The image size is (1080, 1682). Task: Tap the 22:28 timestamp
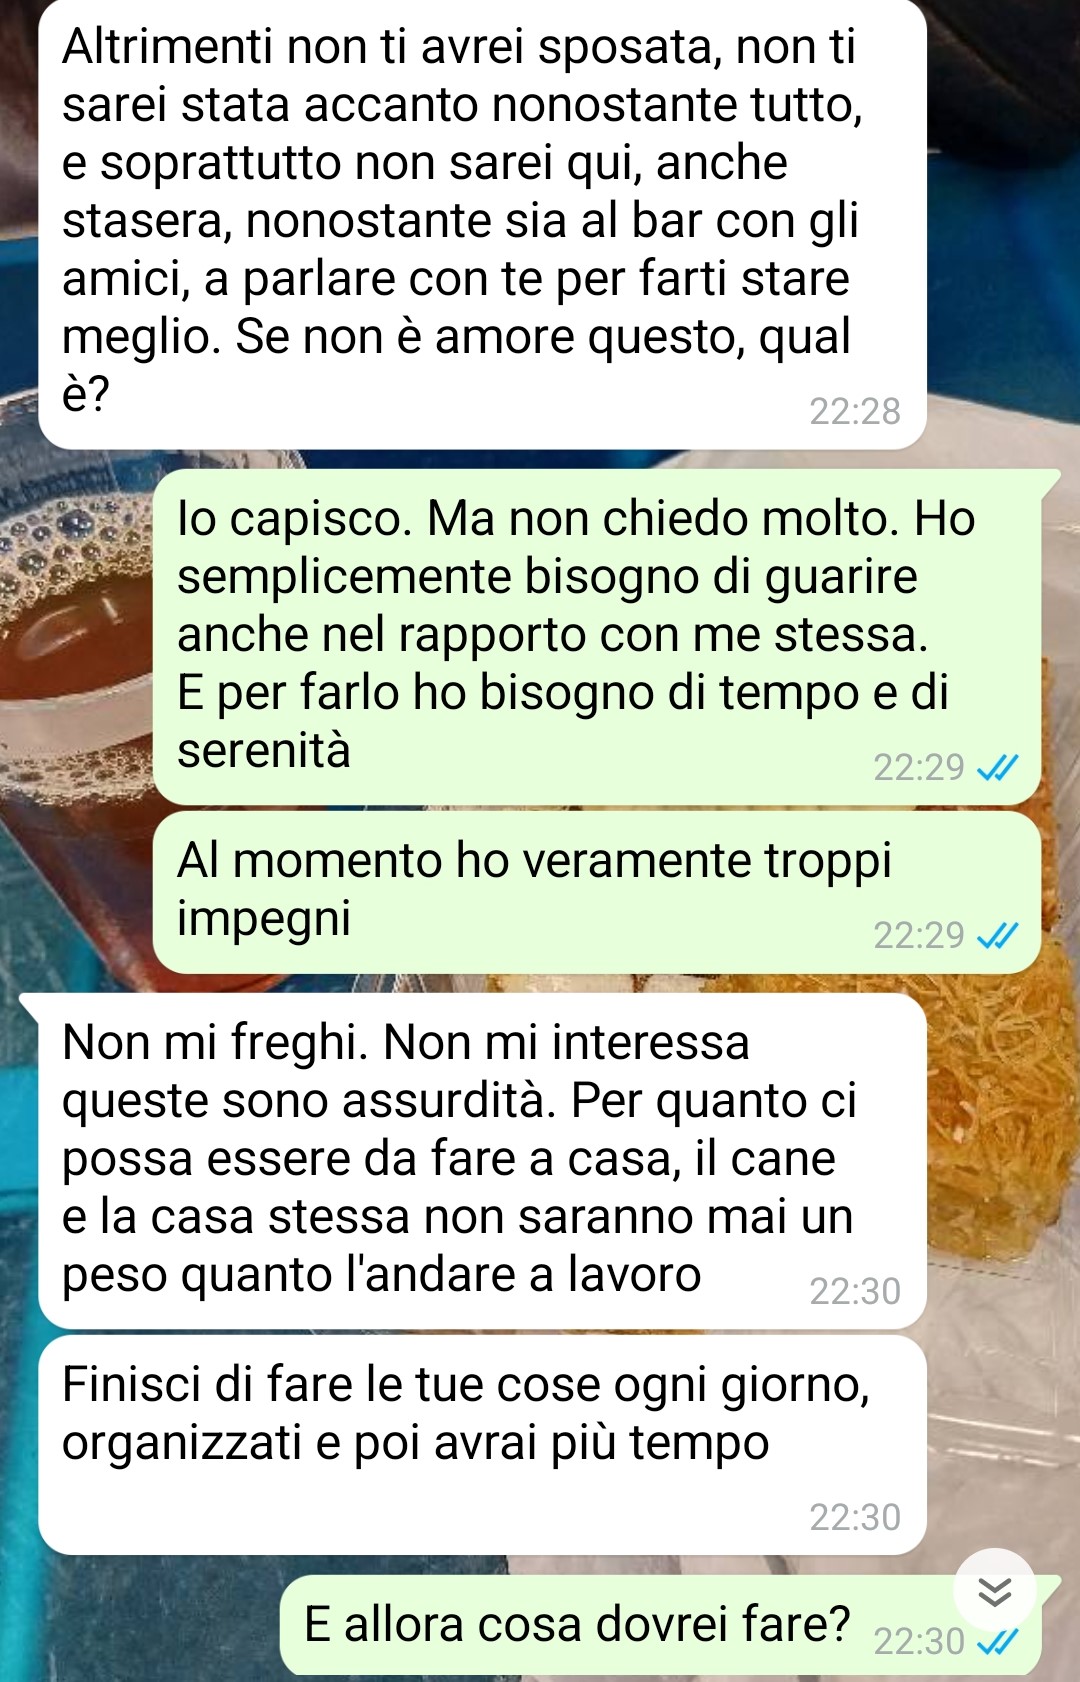coord(855,411)
